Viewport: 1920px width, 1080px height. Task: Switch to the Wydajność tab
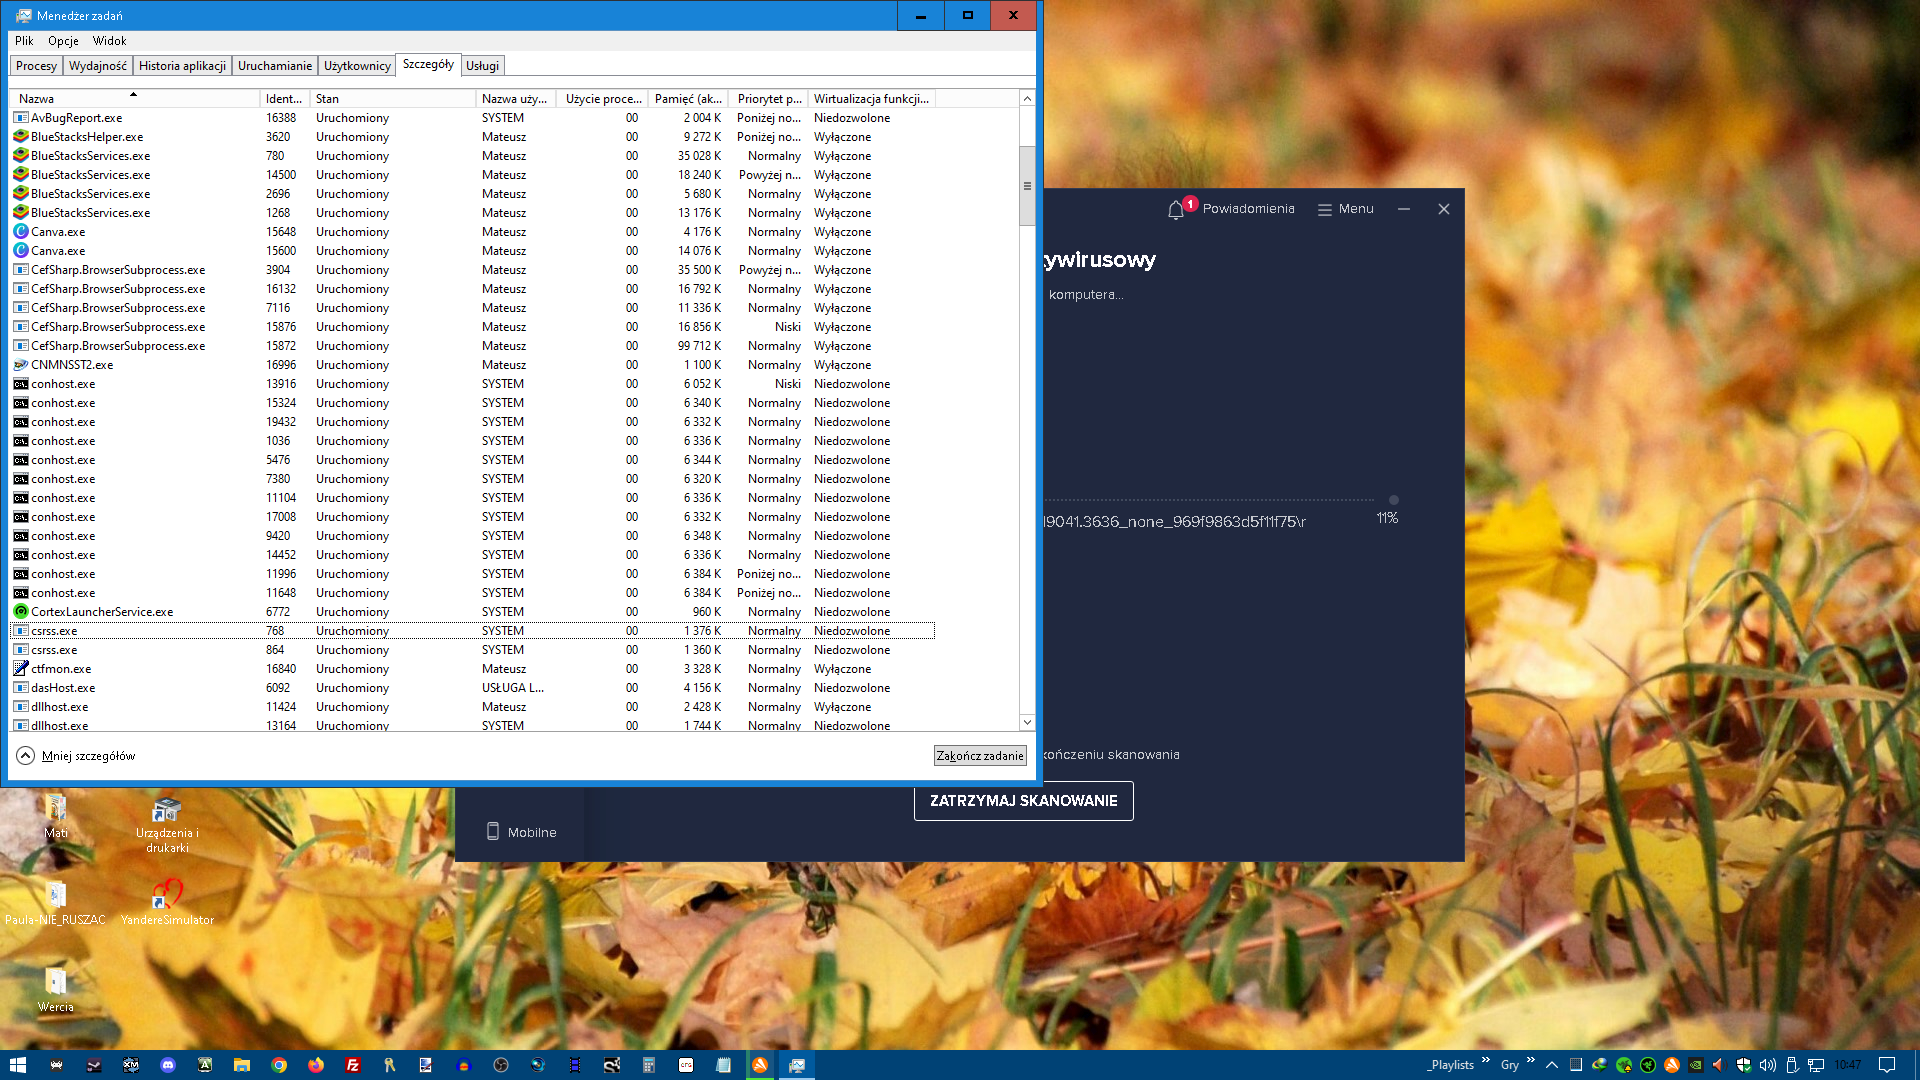pyautogui.click(x=98, y=66)
